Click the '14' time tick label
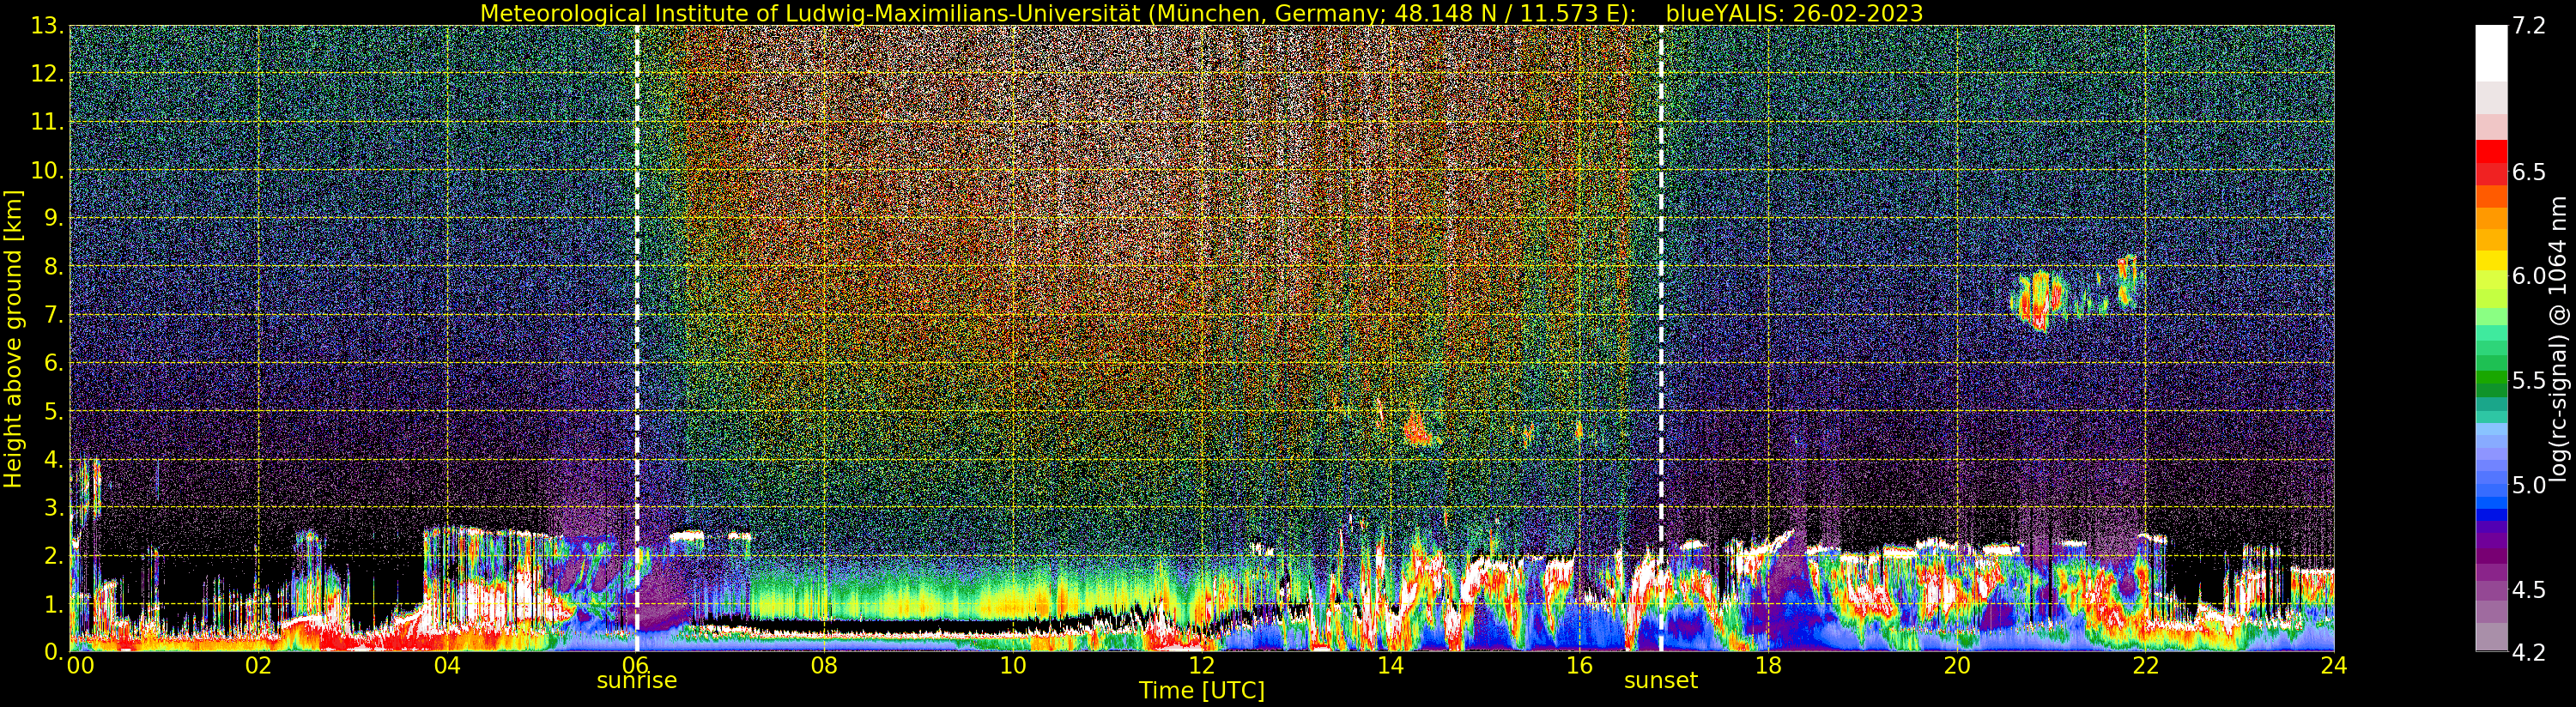2576x707 pixels. (x=1390, y=665)
